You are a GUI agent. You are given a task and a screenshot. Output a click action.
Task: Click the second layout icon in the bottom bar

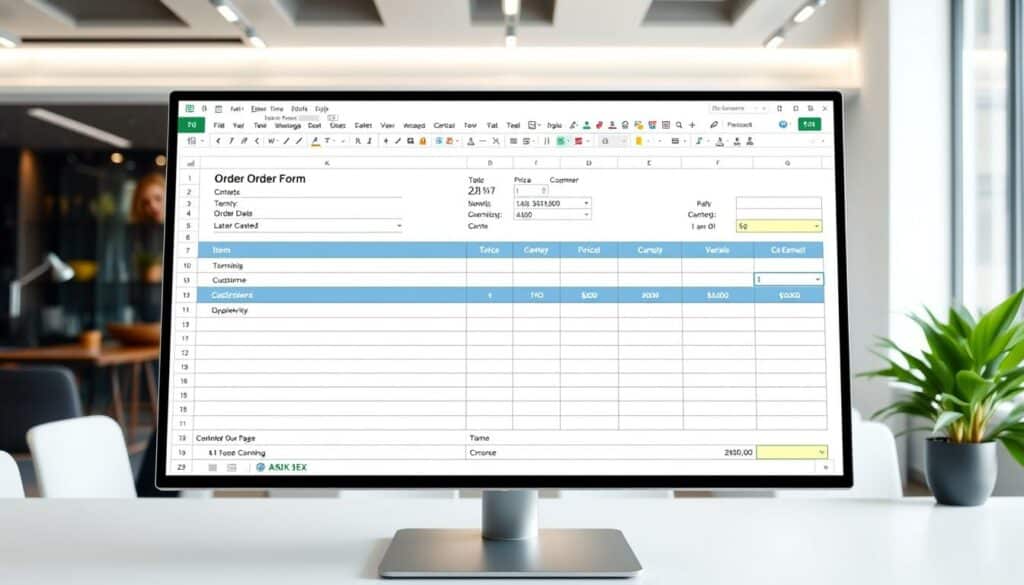click(232, 467)
